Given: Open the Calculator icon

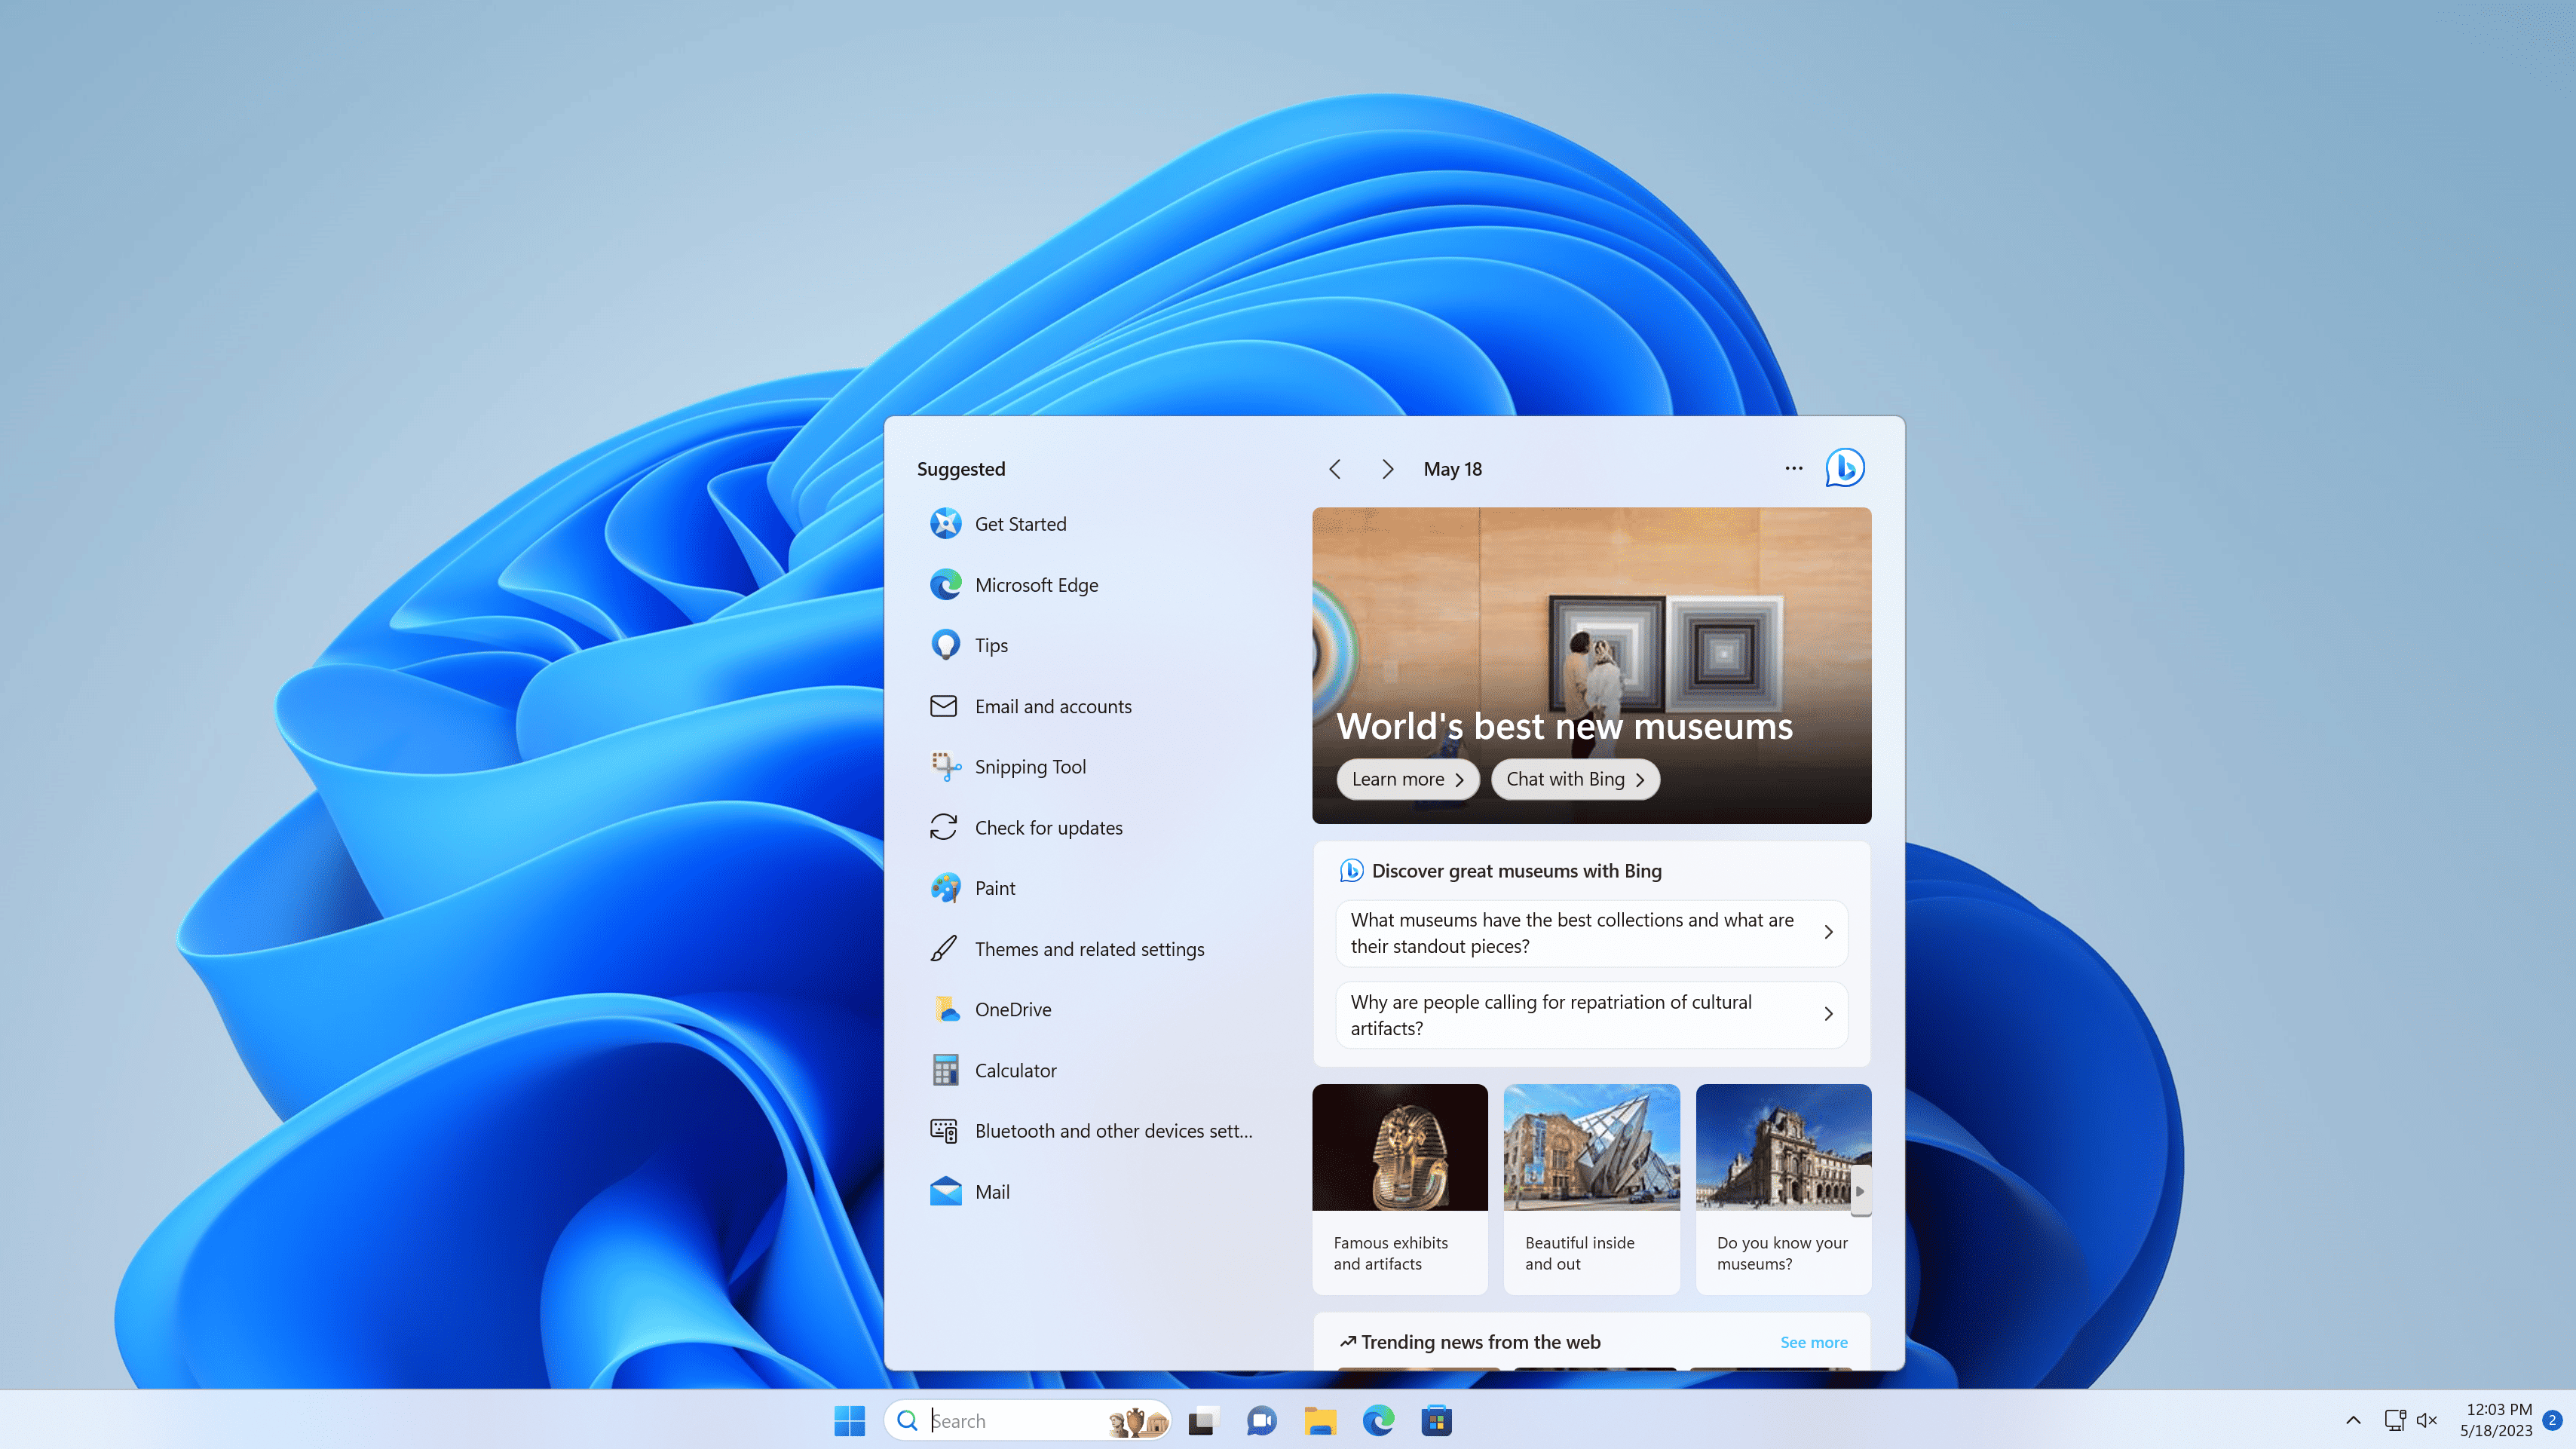Looking at the screenshot, I should point(945,1070).
